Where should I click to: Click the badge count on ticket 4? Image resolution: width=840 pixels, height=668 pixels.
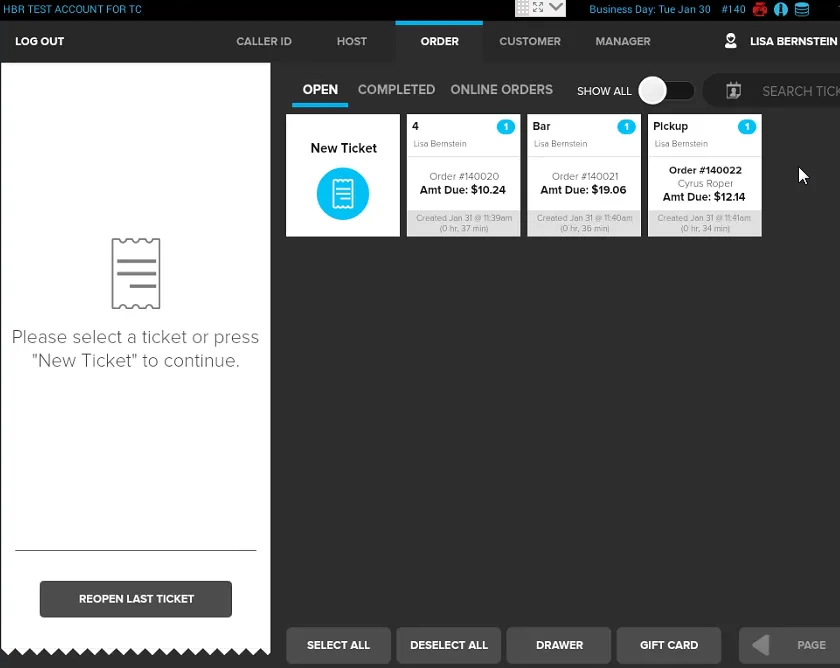pos(506,127)
